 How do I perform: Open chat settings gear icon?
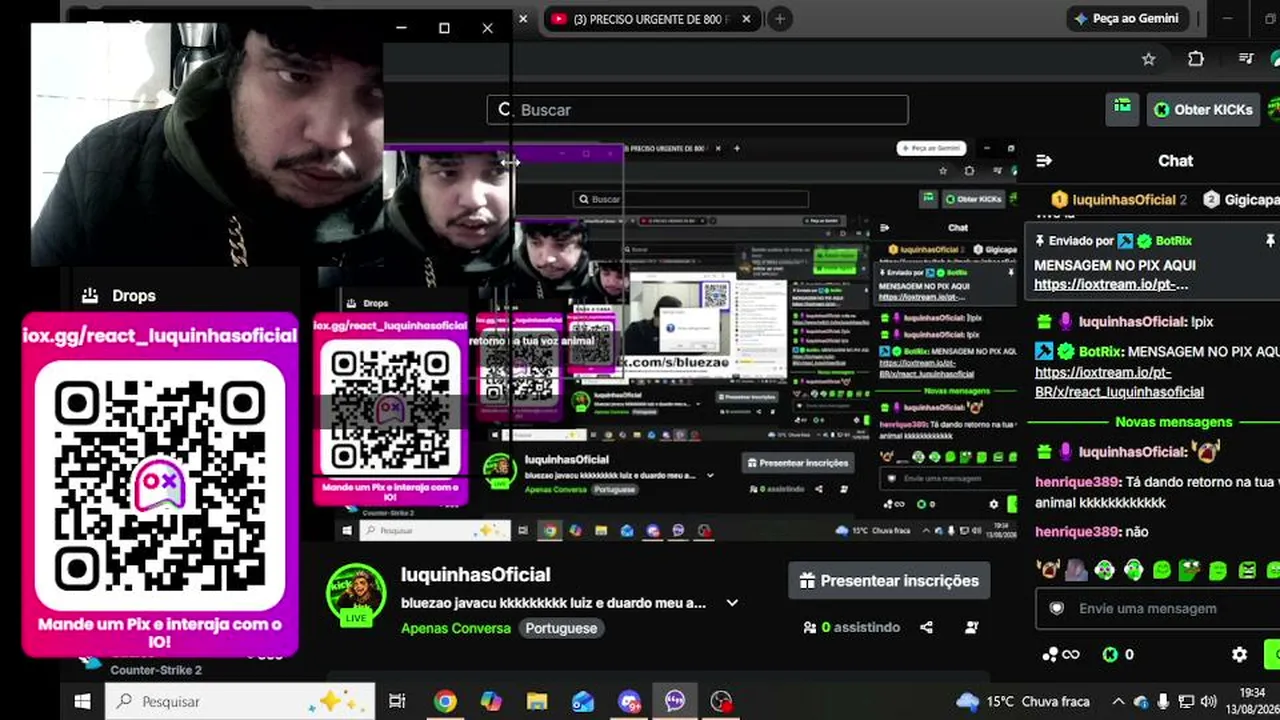coord(1240,655)
